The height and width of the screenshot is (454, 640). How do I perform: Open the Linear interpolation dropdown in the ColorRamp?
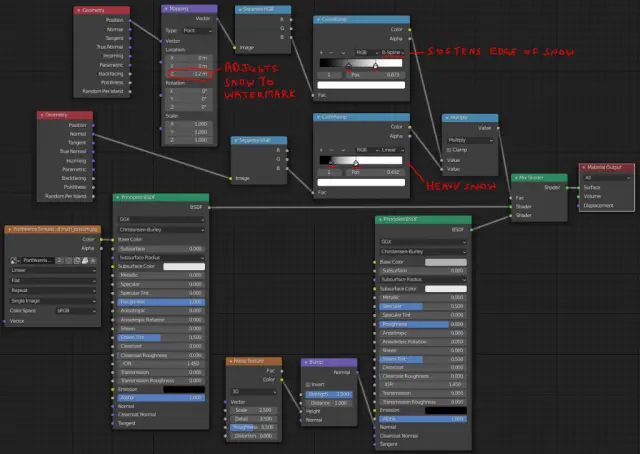392,150
